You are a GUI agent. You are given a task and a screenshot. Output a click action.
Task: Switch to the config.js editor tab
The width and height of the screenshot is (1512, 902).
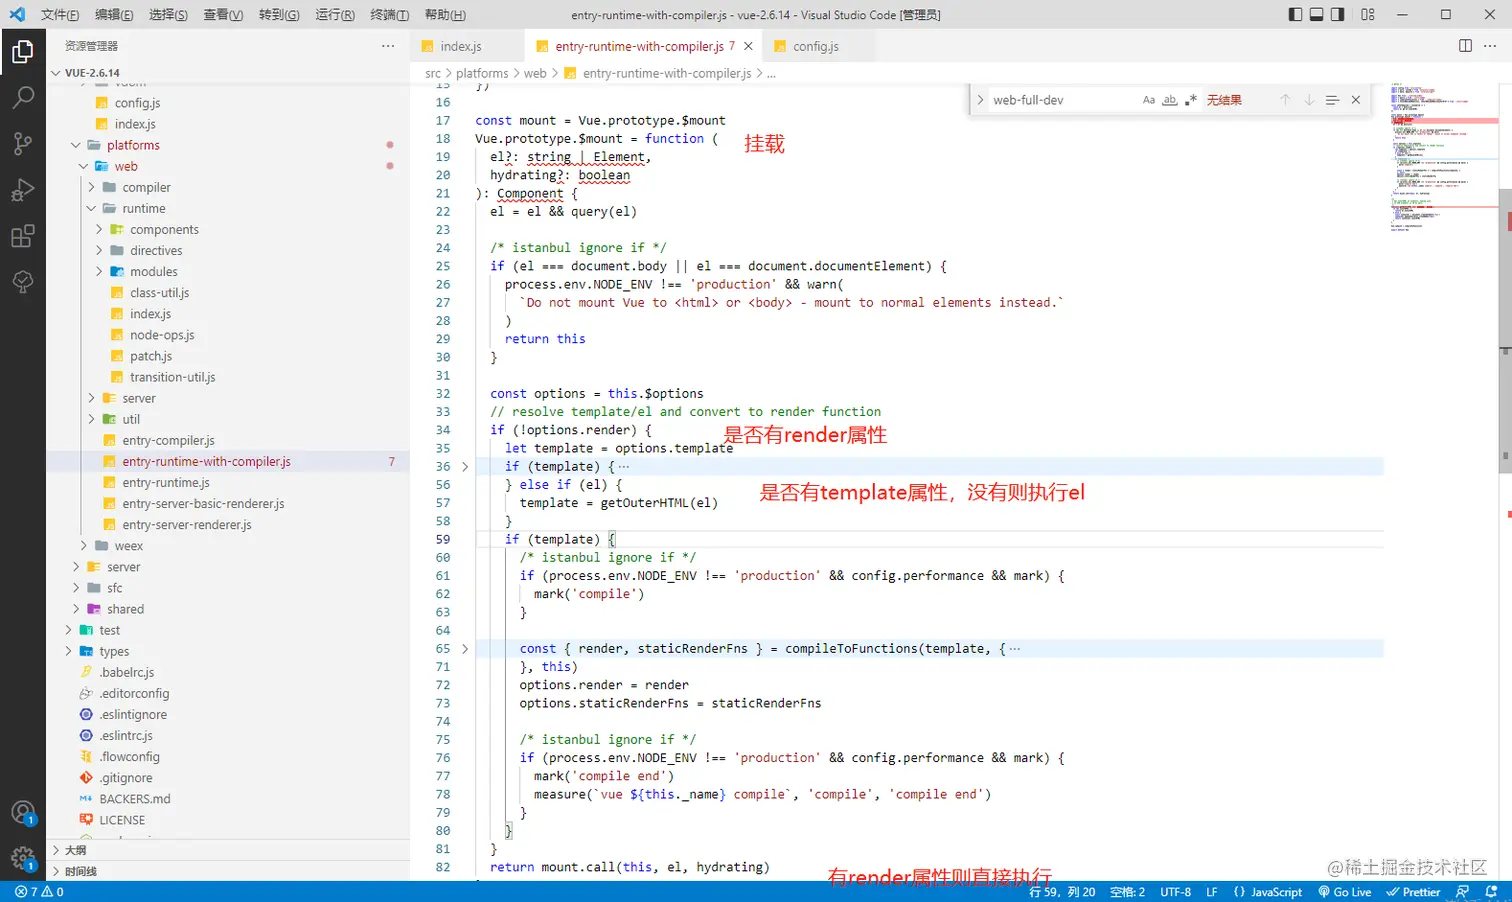(816, 46)
